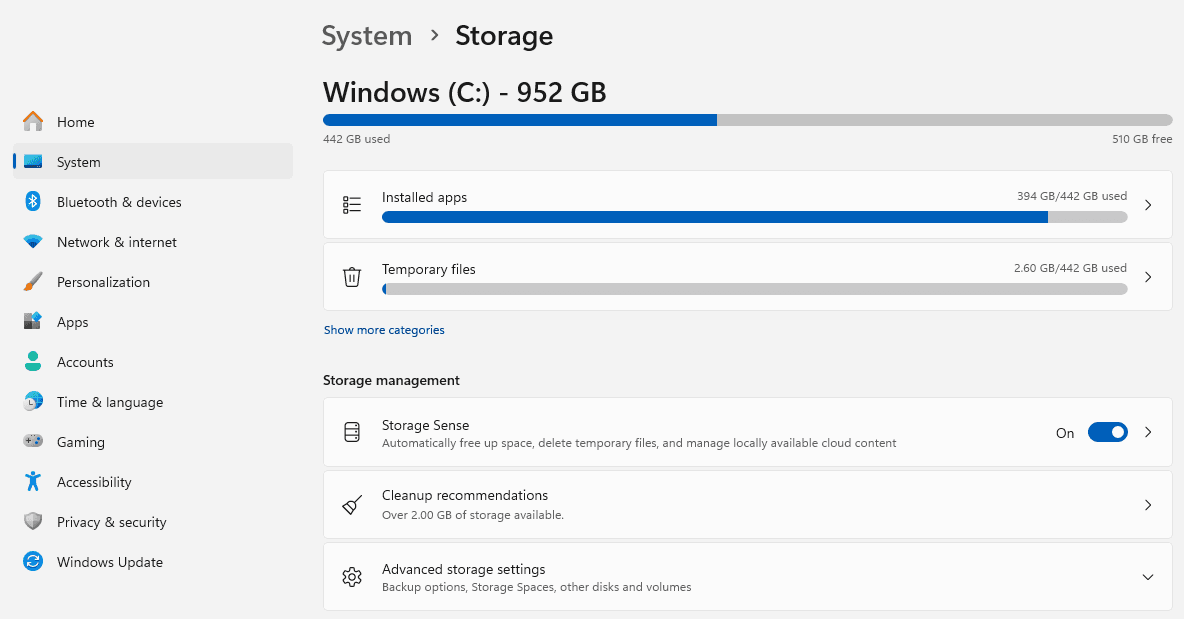Click the Windows (C:) storage usage bar
Image resolution: width=1184 pixels, height=619 pixels.
tap(747, 120)
